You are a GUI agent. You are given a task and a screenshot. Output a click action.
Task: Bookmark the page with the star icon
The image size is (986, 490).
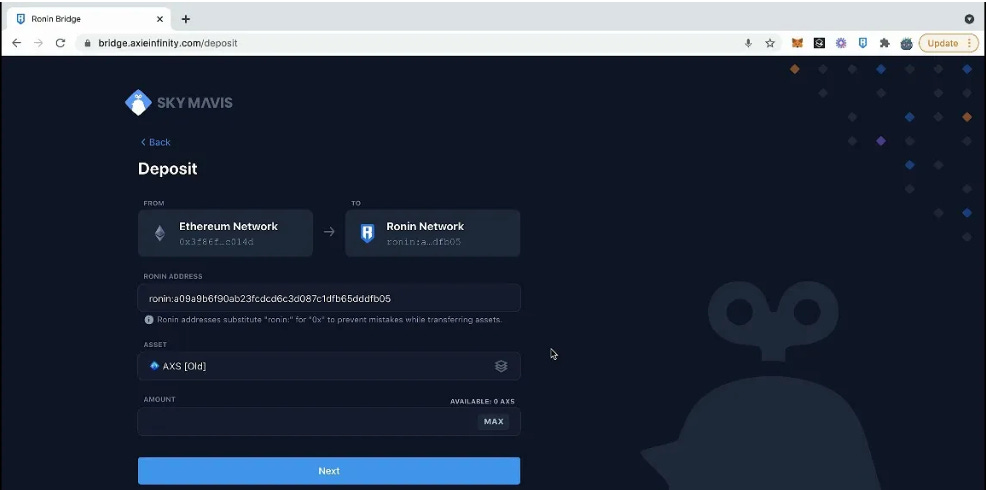pyautogui.click(x=770, y=43)
